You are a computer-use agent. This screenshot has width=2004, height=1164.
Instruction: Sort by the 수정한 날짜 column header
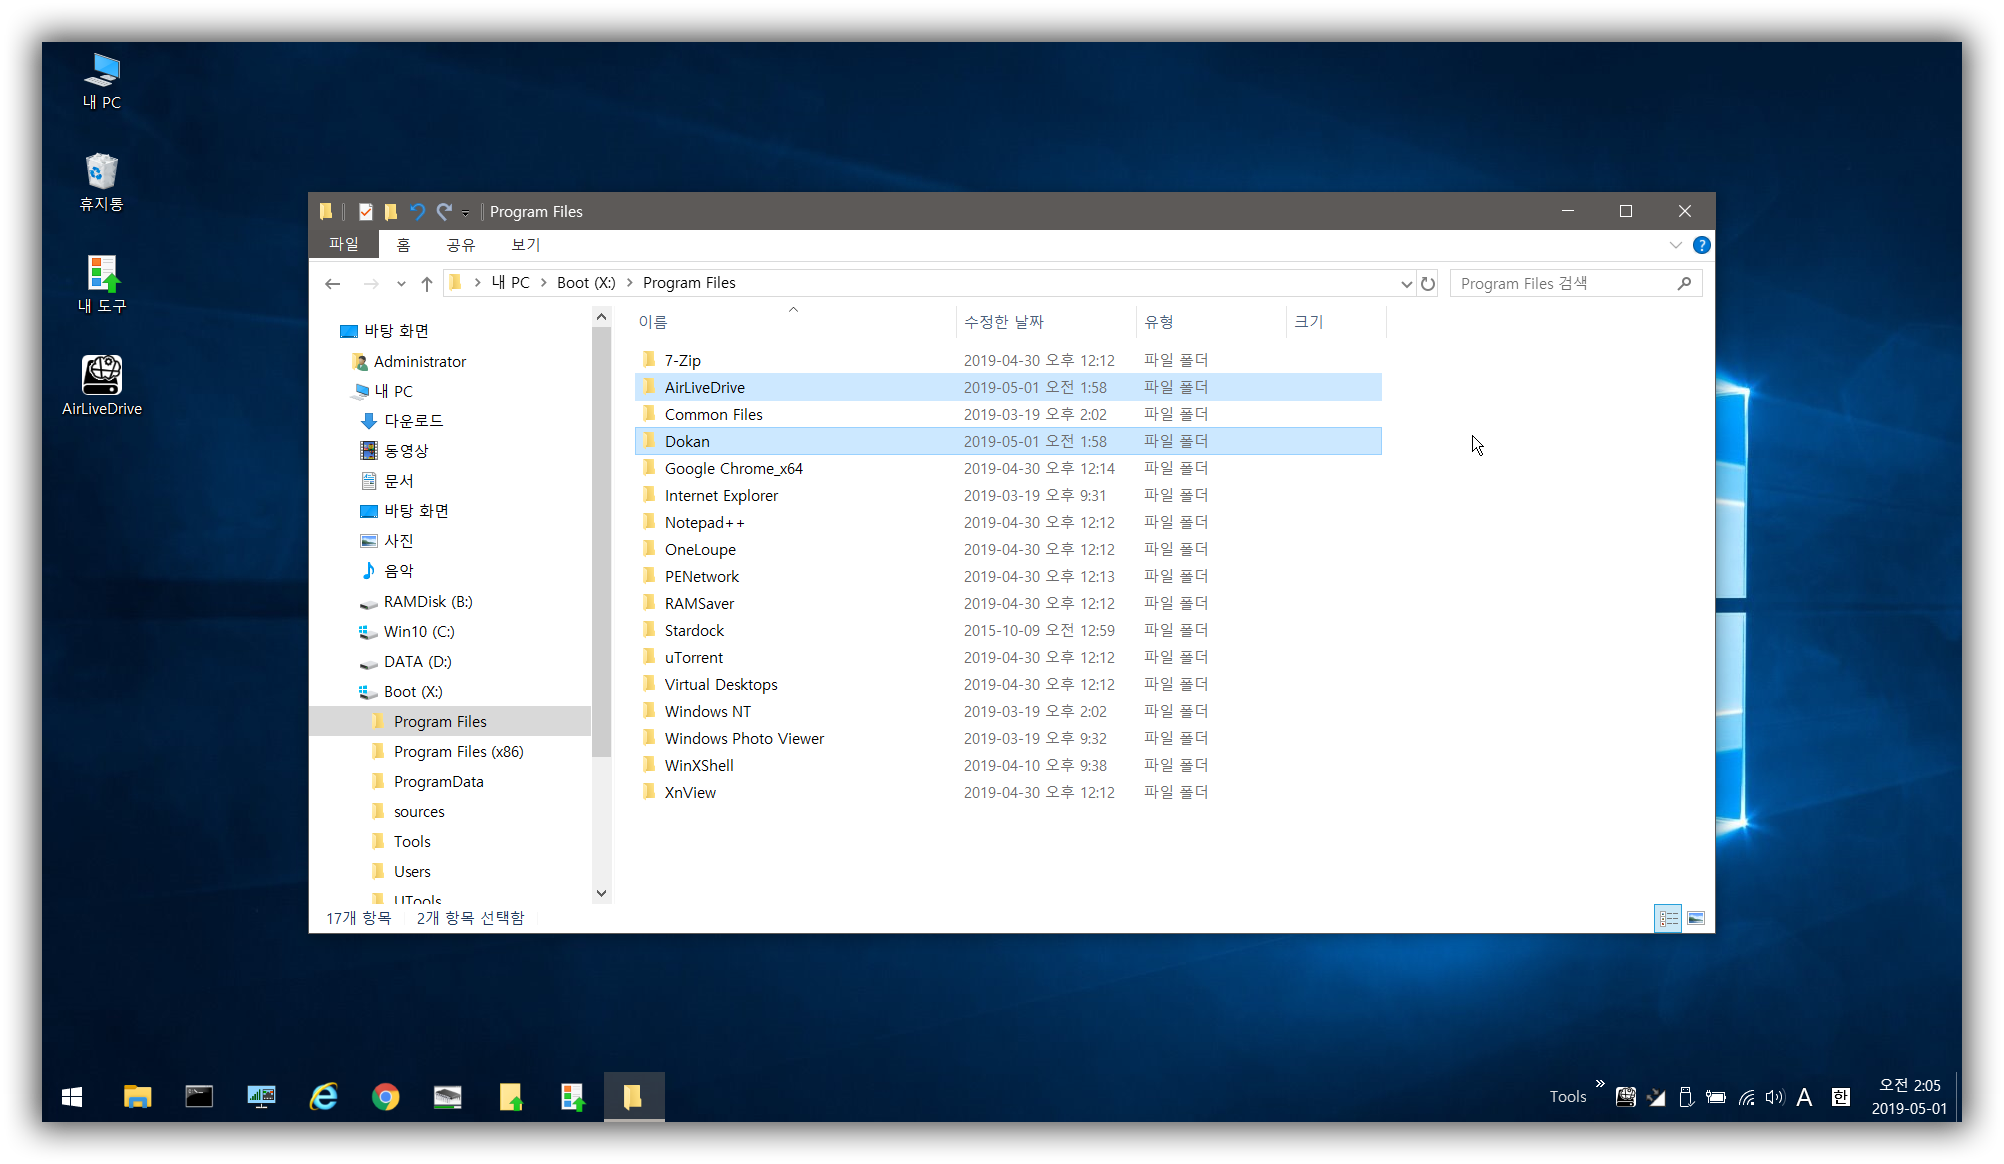1004,322
